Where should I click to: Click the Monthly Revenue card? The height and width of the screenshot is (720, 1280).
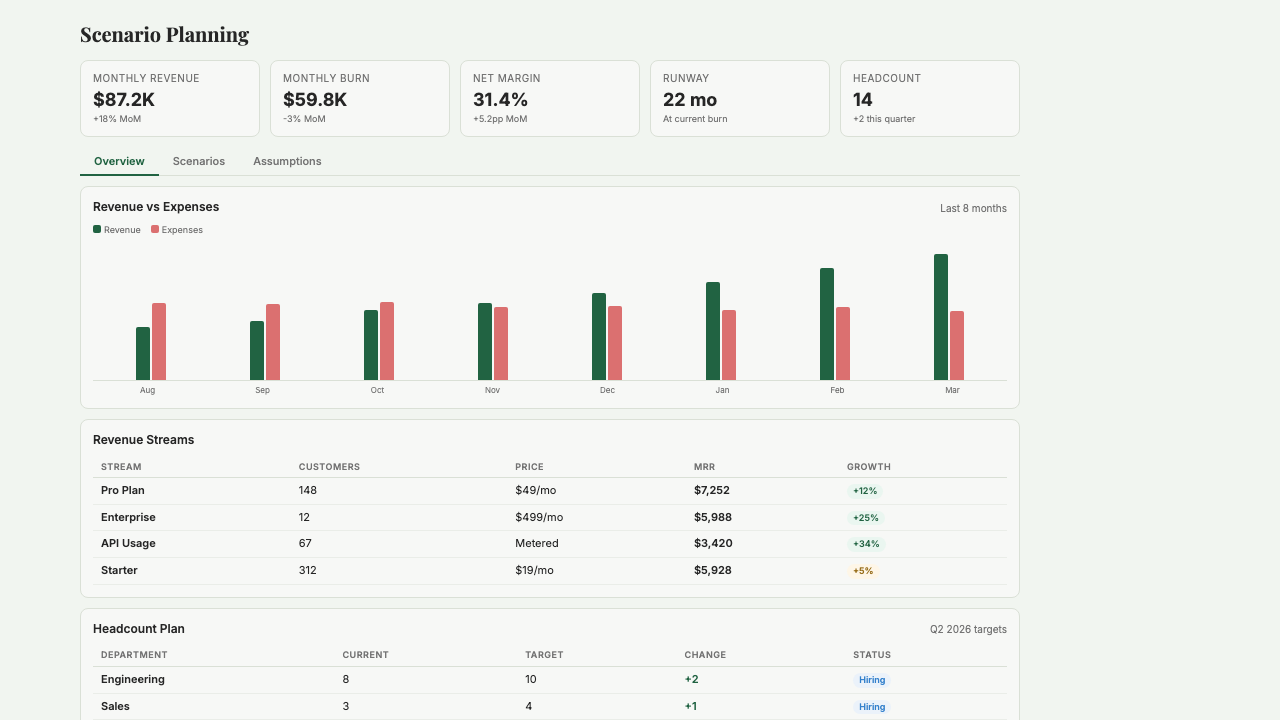(x=170, y=98)
